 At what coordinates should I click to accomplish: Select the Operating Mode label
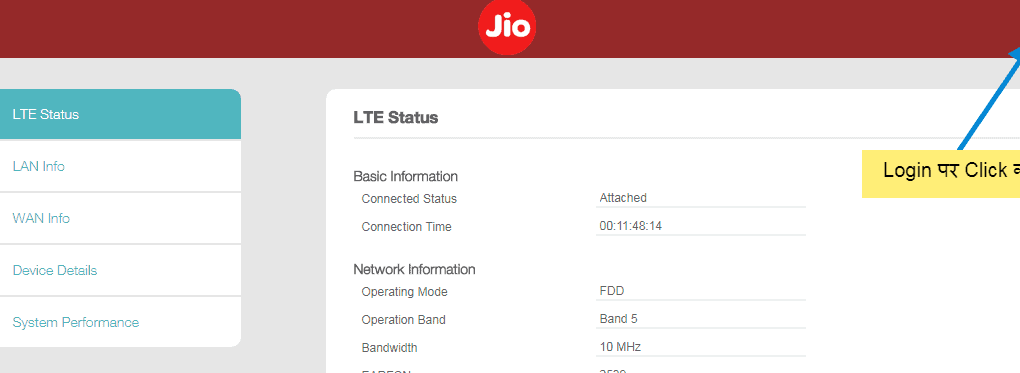pos(405,292)
